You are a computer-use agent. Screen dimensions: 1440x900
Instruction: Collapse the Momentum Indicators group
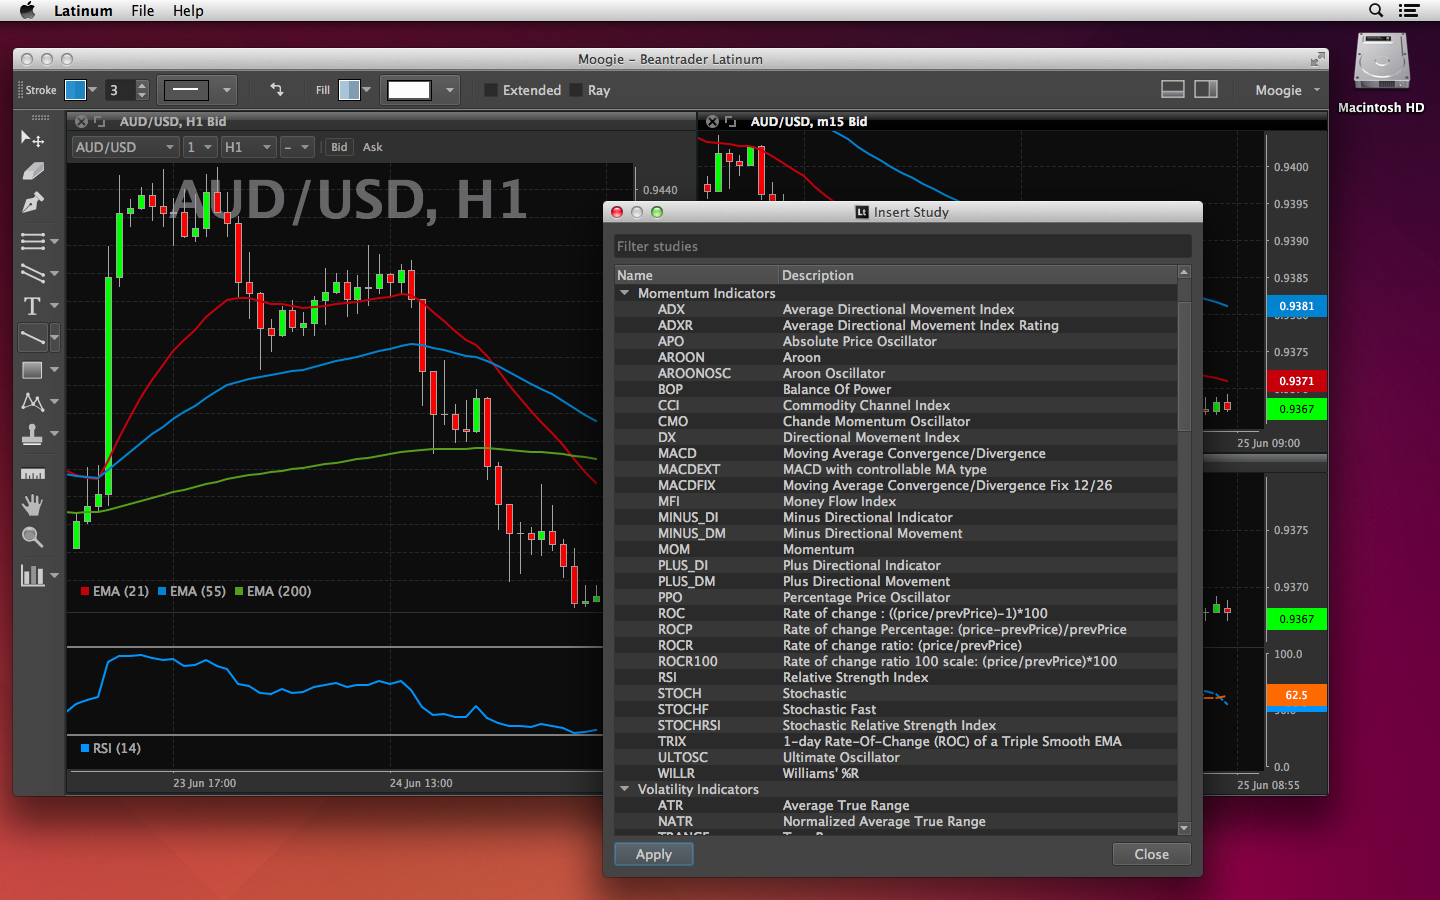[x=625, y=293]
